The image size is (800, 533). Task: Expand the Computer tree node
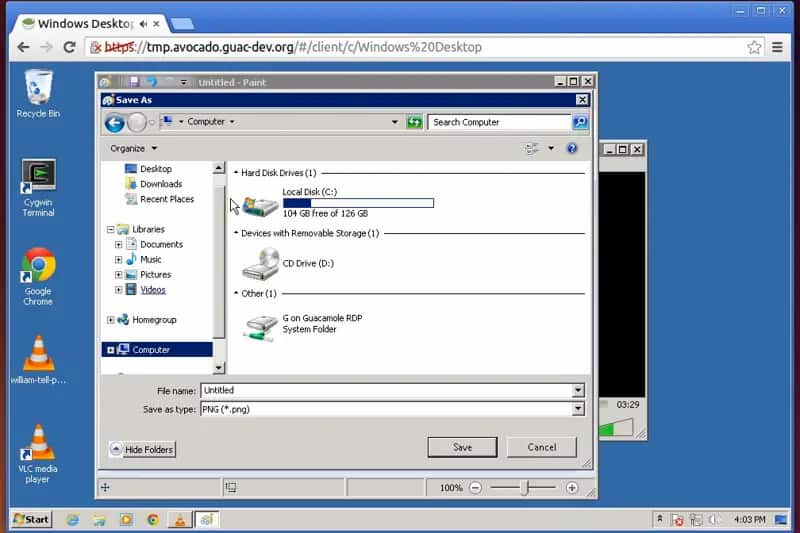coord(110,350)
